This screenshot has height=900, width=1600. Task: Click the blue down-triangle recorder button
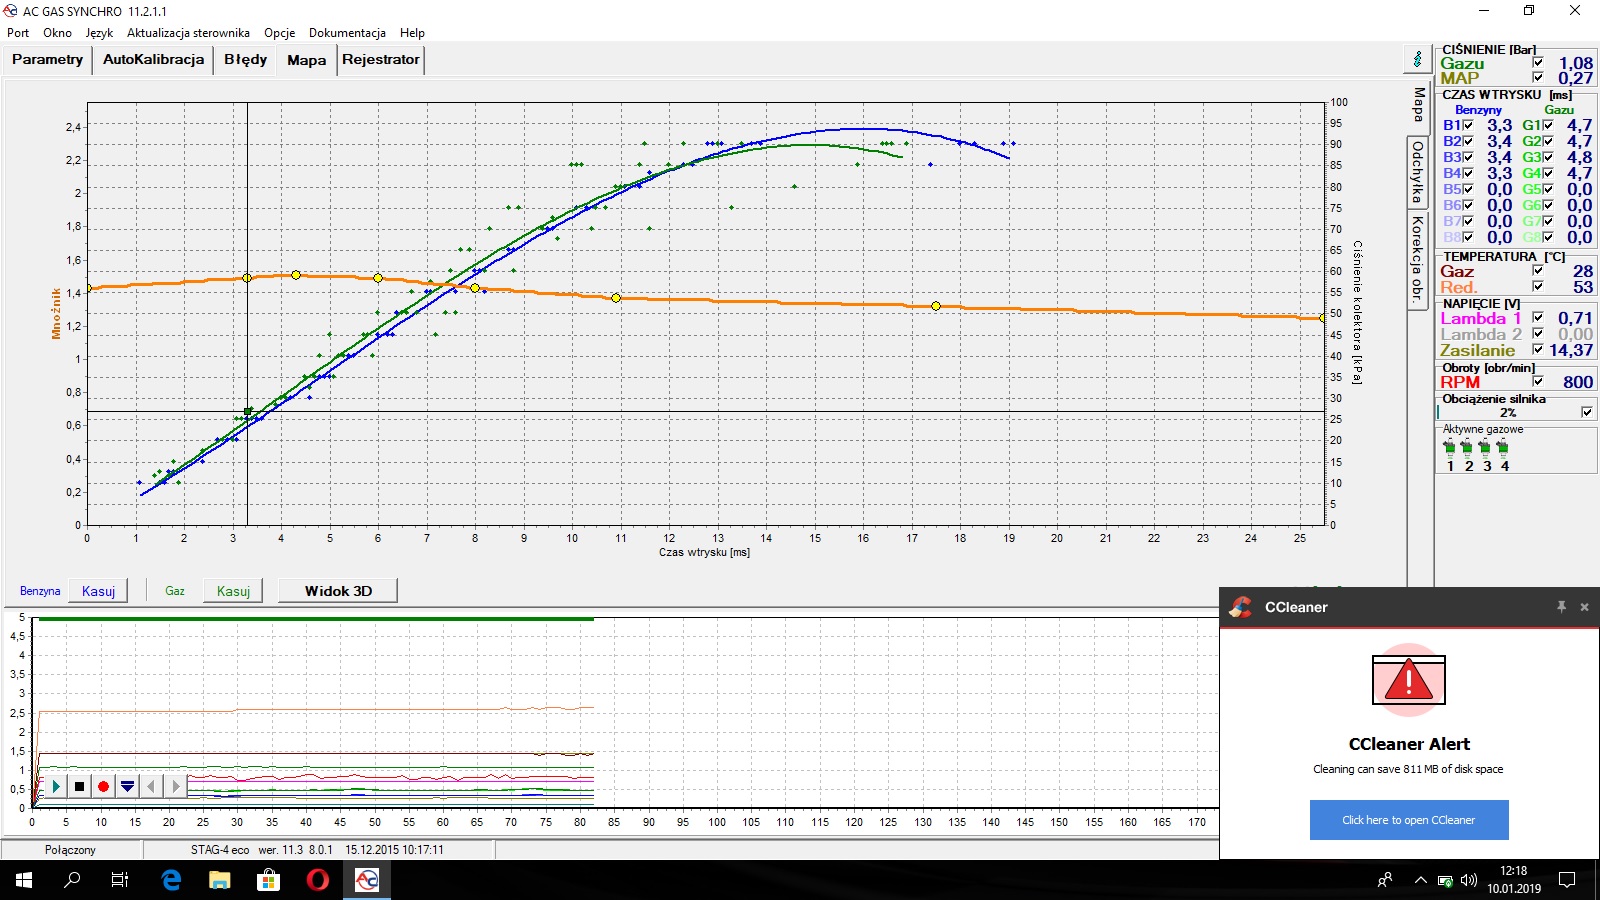pos(127,787)
